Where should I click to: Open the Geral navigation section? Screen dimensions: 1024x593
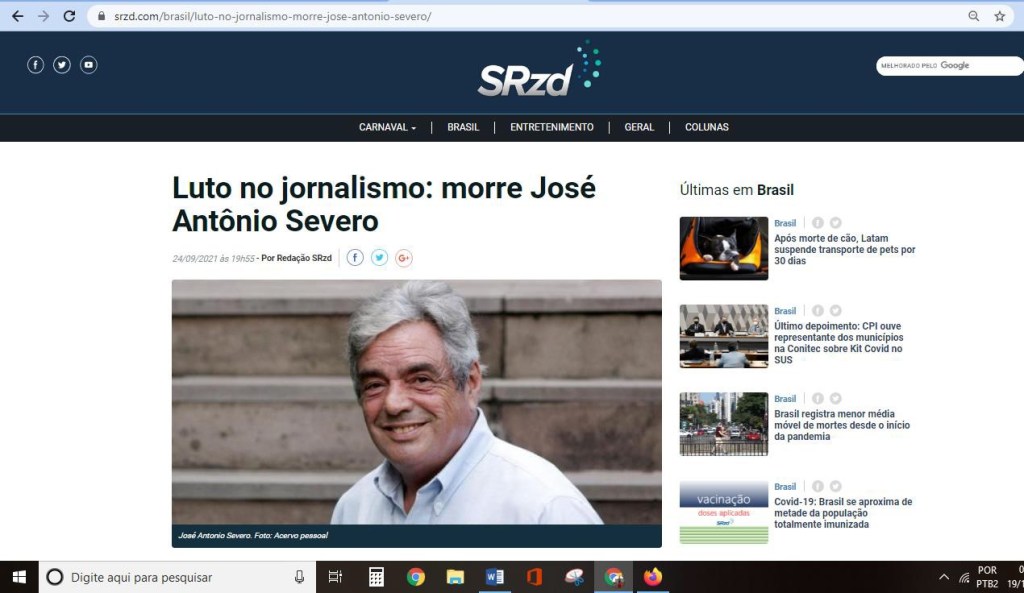639,127
